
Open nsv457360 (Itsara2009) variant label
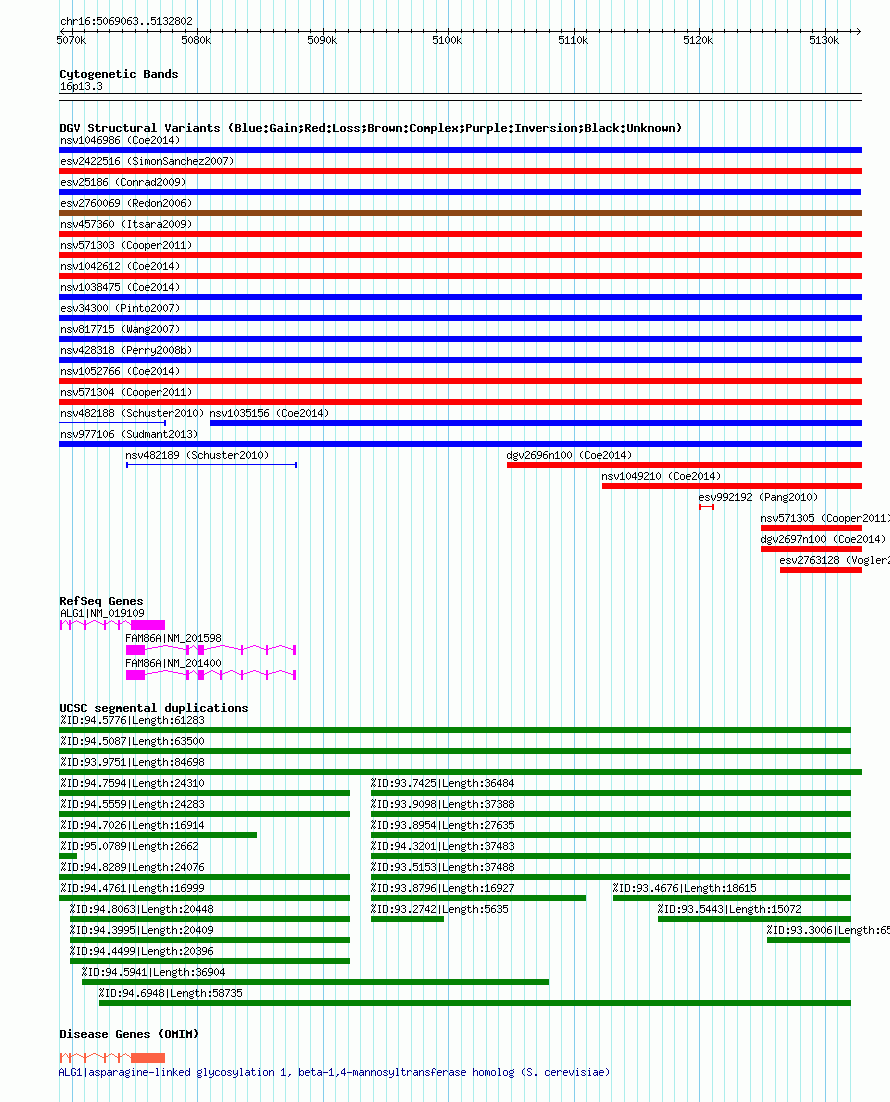pyautogui.click(x=126, y=224)
